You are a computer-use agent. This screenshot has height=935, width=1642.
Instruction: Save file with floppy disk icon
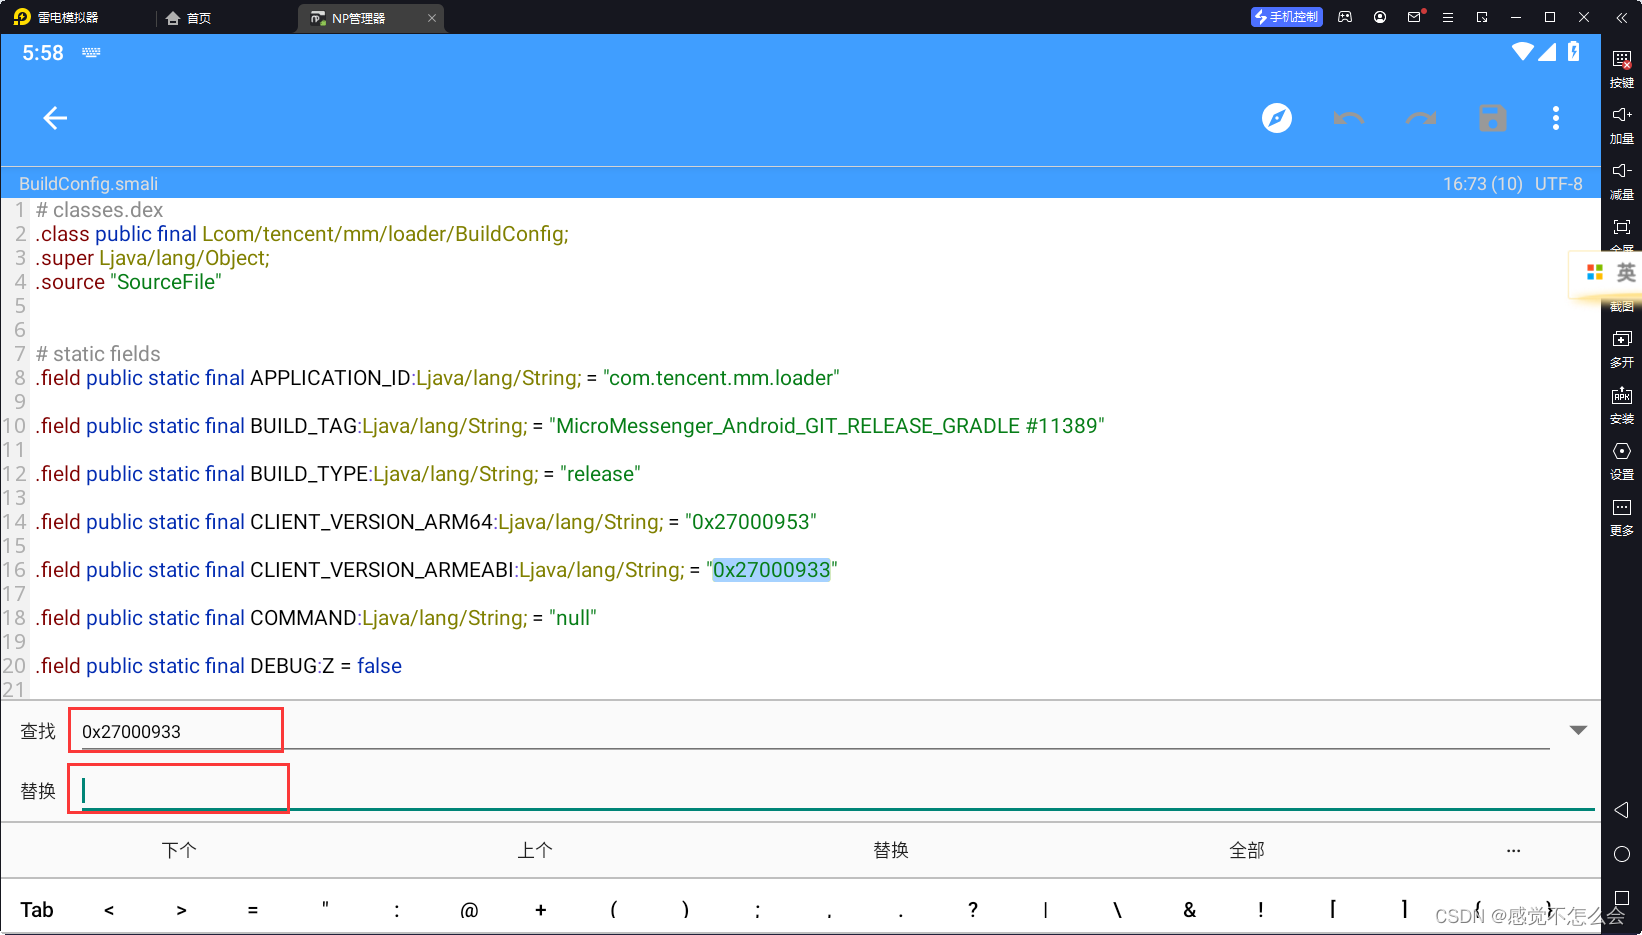tap(1493, 118)
